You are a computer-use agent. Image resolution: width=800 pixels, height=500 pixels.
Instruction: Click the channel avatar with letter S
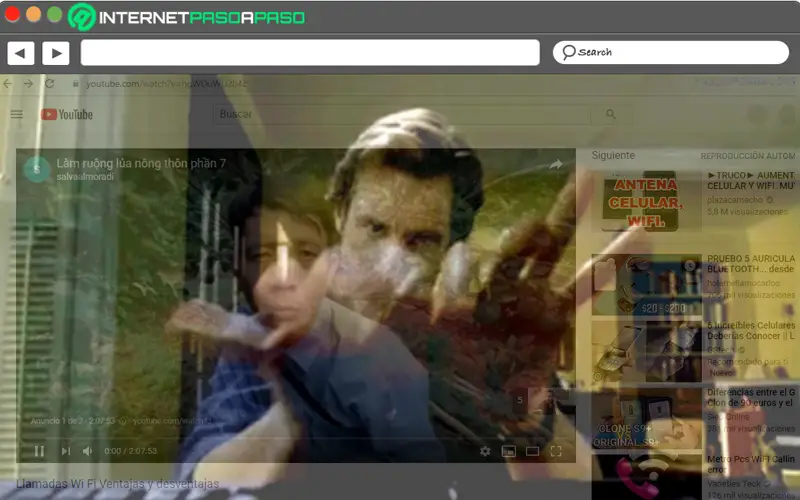point(37,169)
